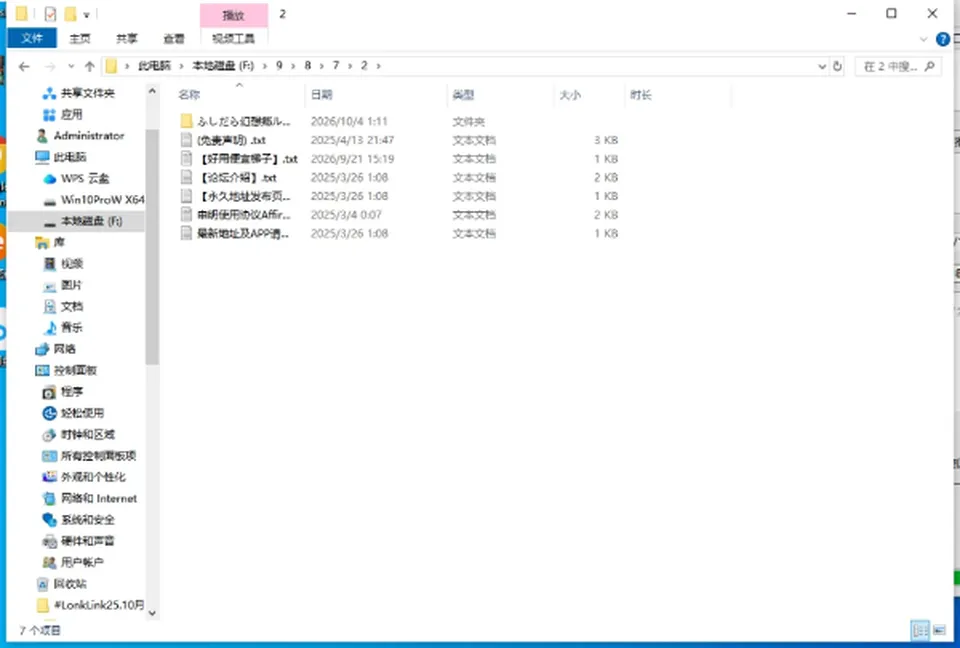Open the address bar history dropdown

click(822, 66)
